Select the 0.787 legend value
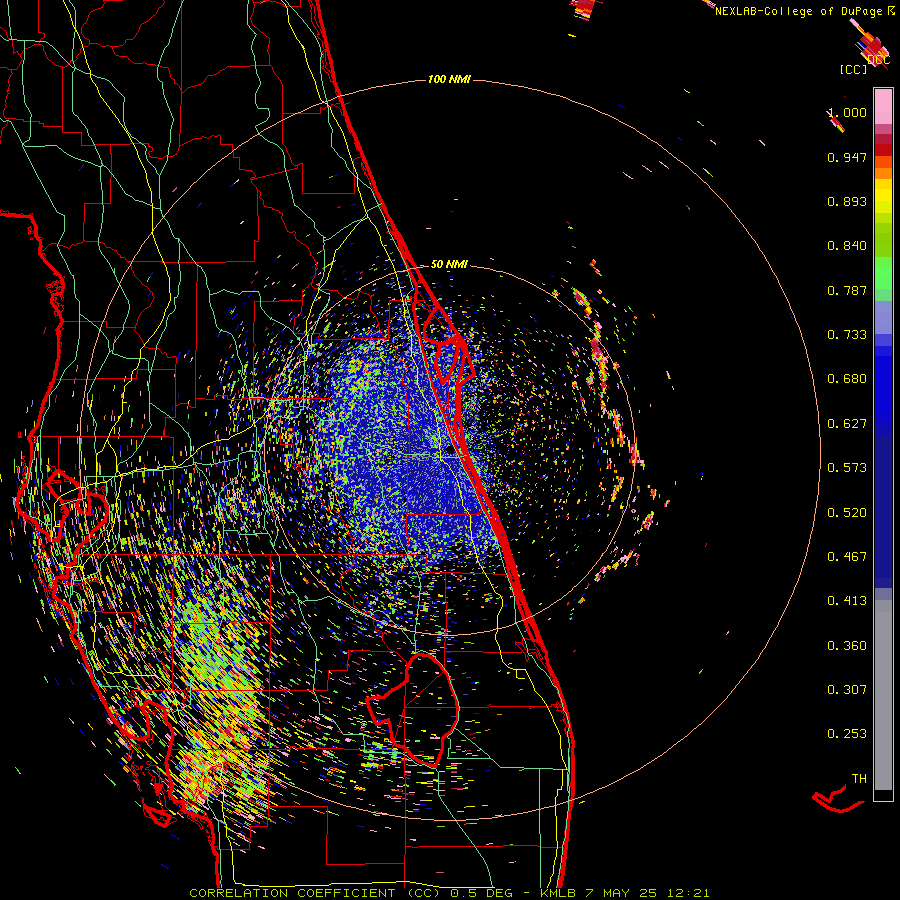This screenshot has width=900, height=900. pos(847,290)
